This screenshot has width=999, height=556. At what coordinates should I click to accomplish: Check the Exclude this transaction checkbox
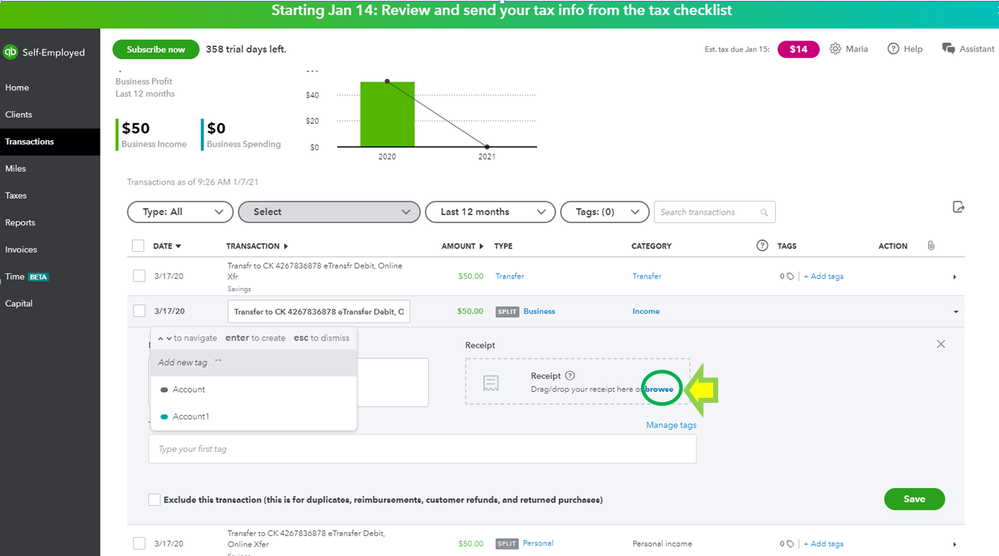point(154,499)
